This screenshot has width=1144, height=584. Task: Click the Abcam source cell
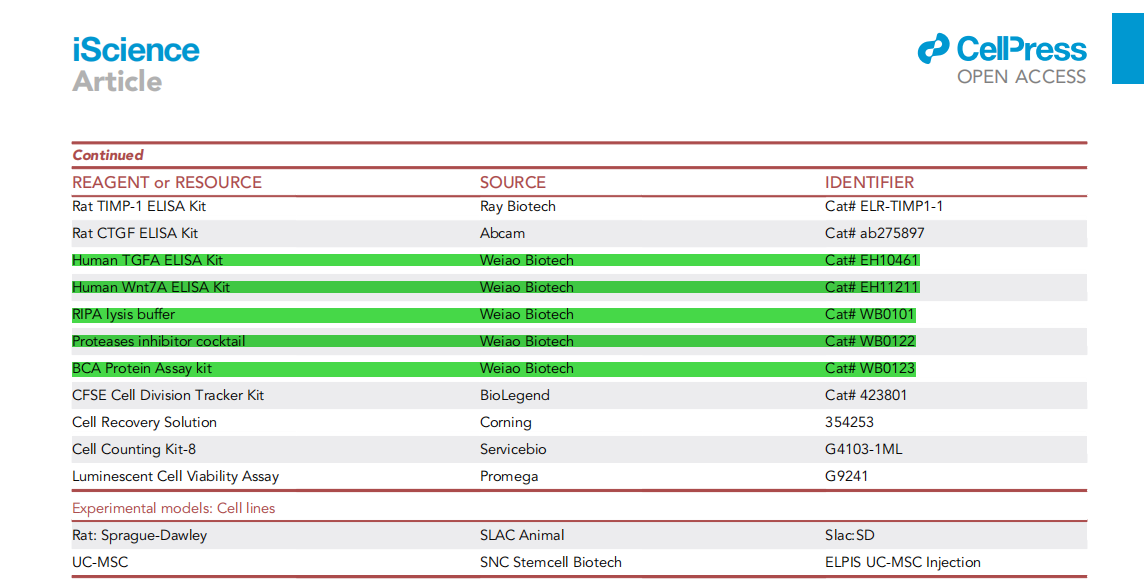[x=505, y=233]
